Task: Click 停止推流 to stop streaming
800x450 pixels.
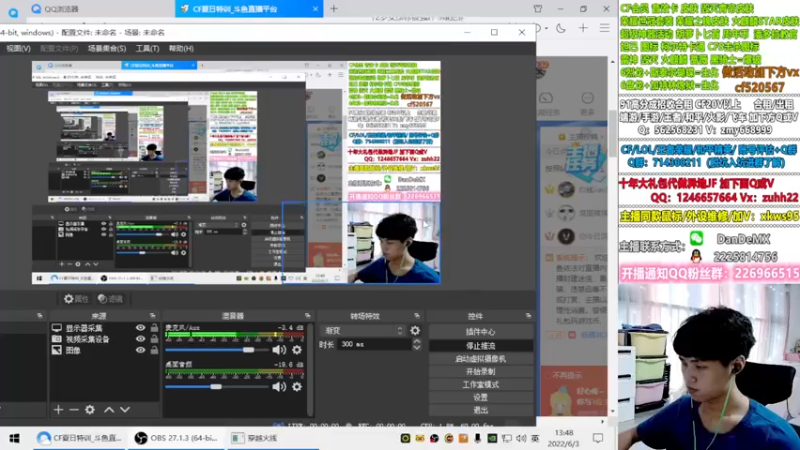Action: point(481,345)
